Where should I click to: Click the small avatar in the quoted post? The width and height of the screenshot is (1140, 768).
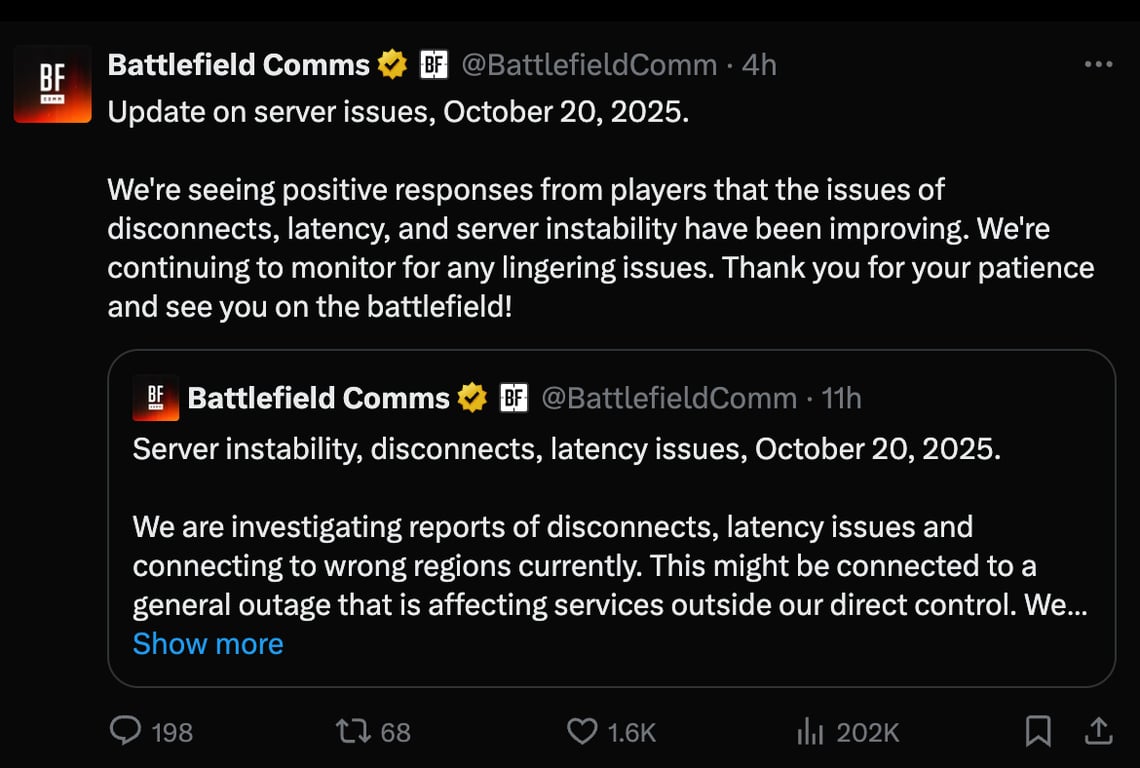click(155, 398)
